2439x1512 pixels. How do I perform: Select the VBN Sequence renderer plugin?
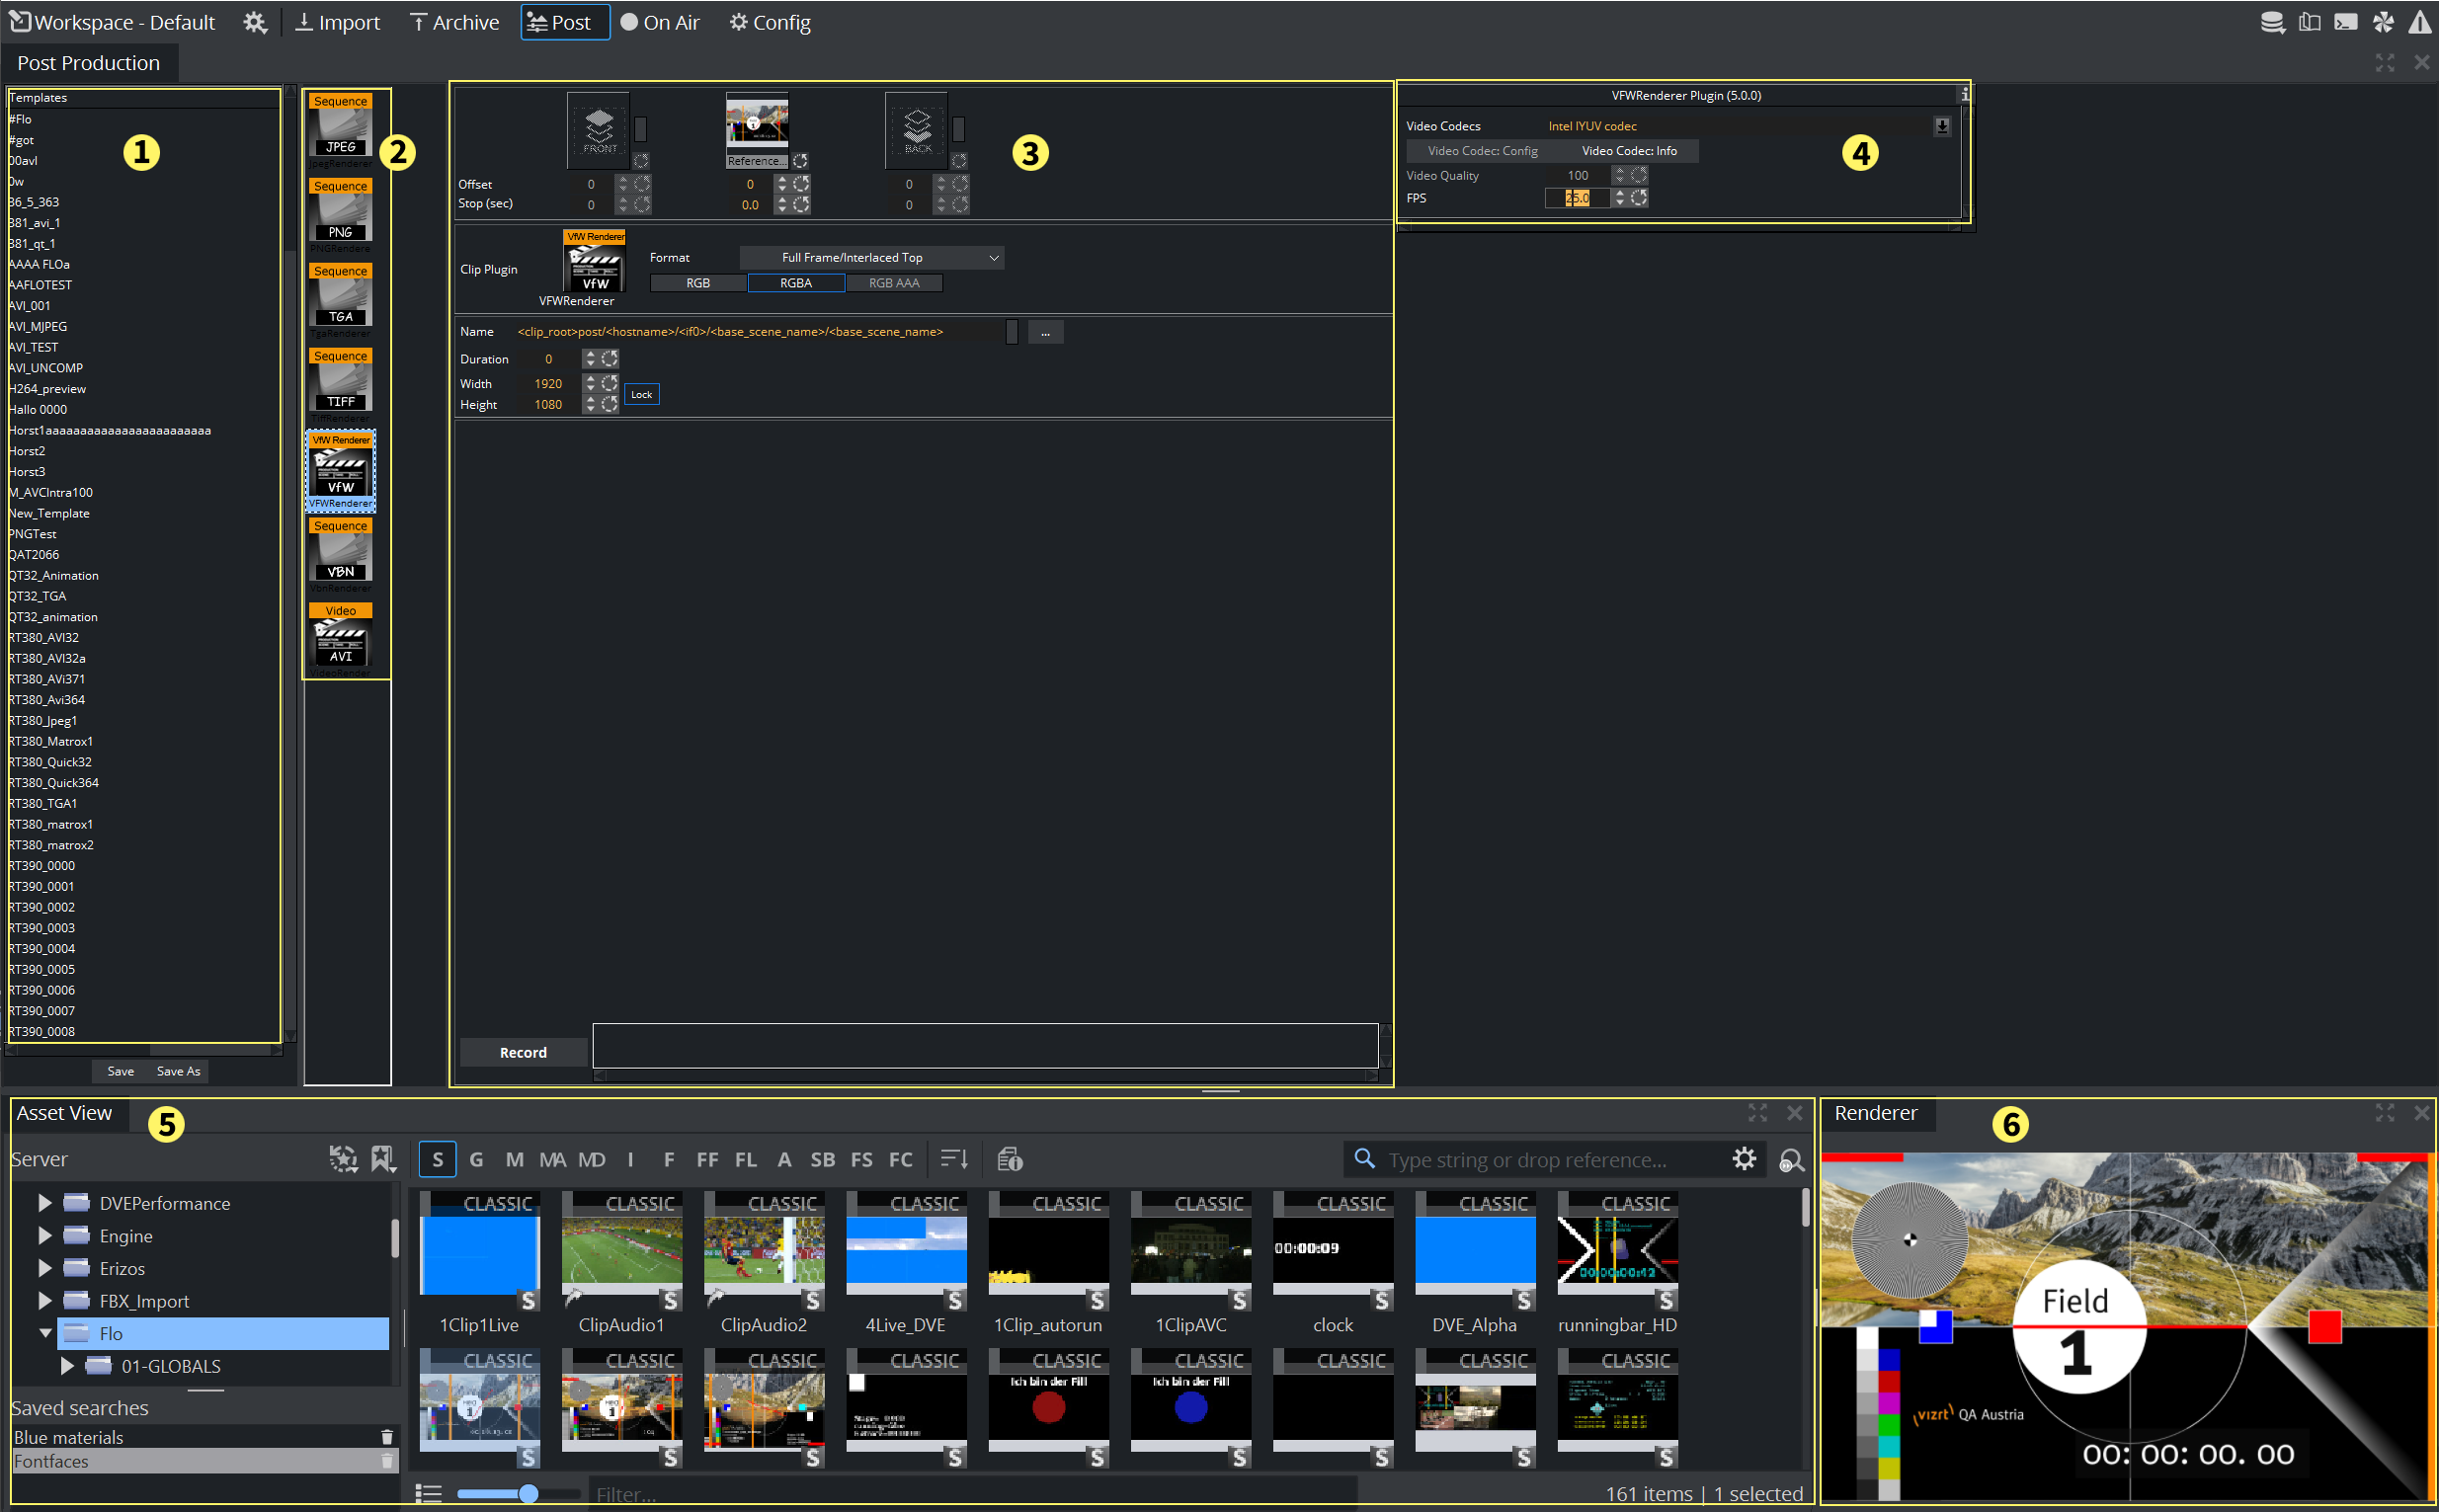[x=341, y=556]
